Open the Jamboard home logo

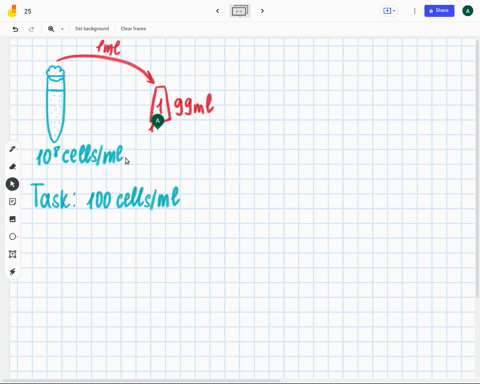[x=12, y=11]
